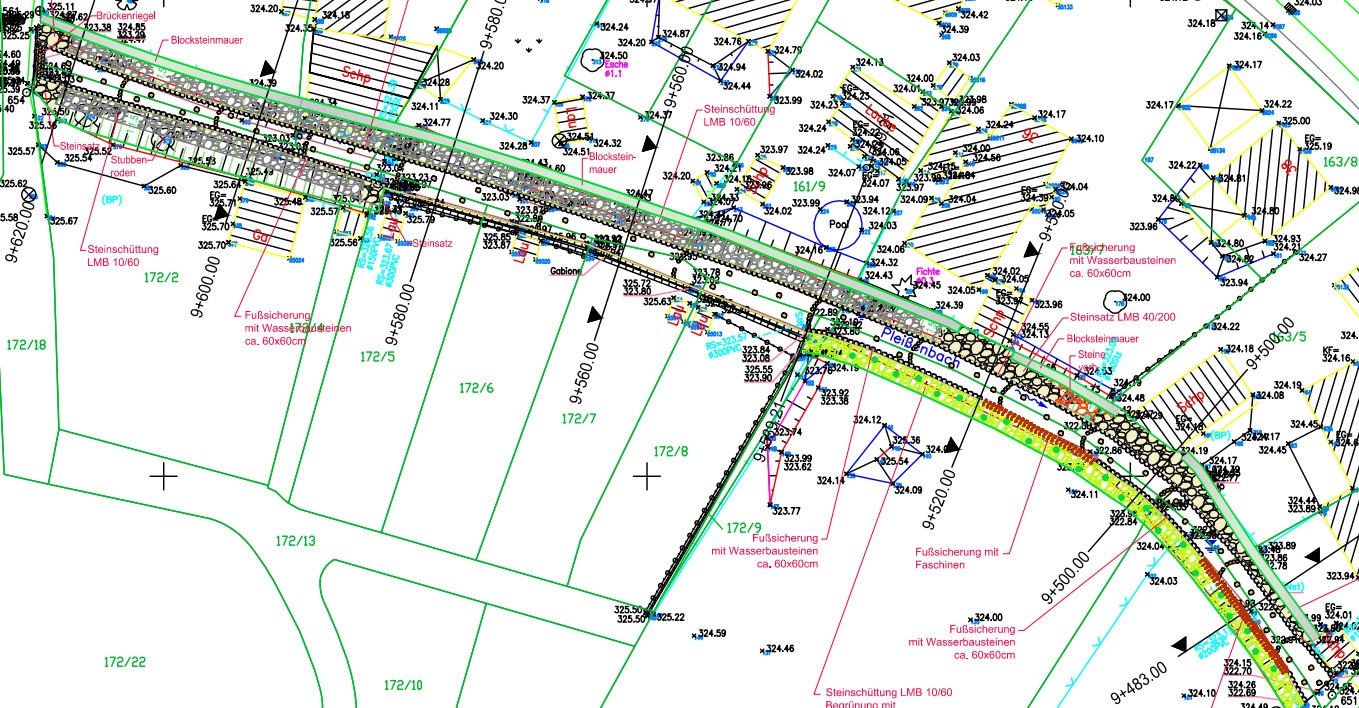Select the crossed square symbol above 324.18
Image resolution: width=1359 pixels, height=708 pixels.
pos(1220,13)
